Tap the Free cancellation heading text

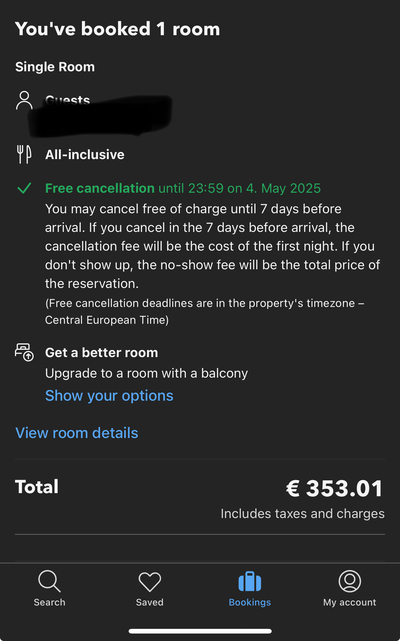(x=100, y=188)
